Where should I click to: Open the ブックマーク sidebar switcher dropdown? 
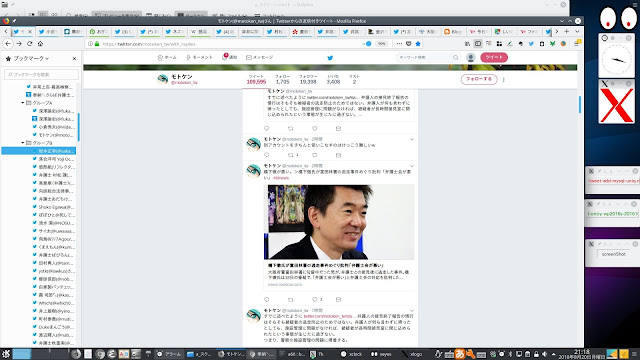pos(31,59)
